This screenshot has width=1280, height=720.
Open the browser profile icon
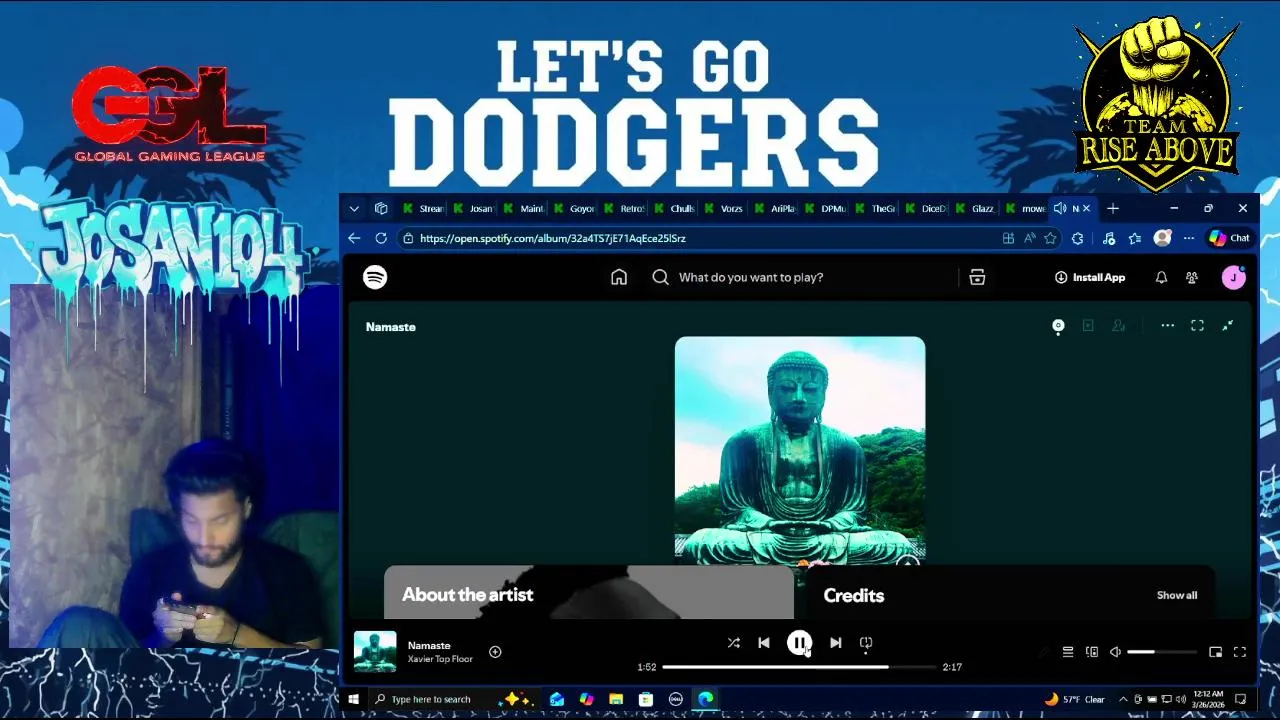(1162, 238)
